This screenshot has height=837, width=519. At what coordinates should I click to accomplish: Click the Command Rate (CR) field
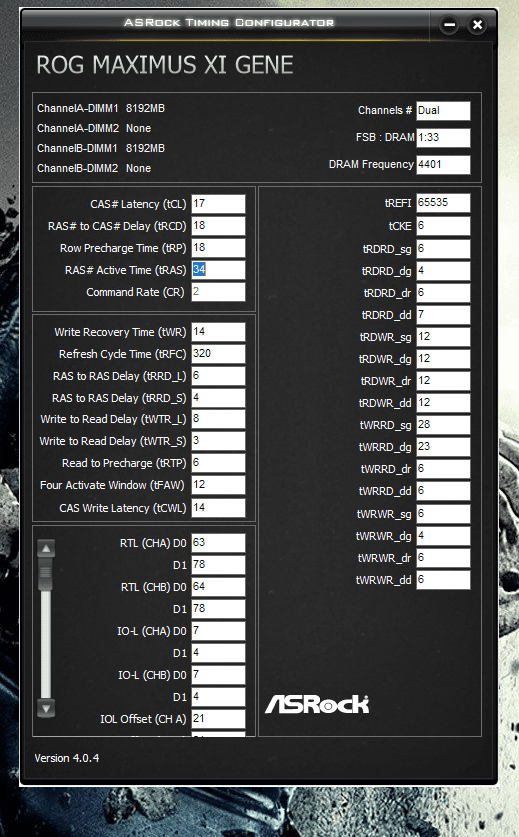pyautogui.click(x=218, y=291)
